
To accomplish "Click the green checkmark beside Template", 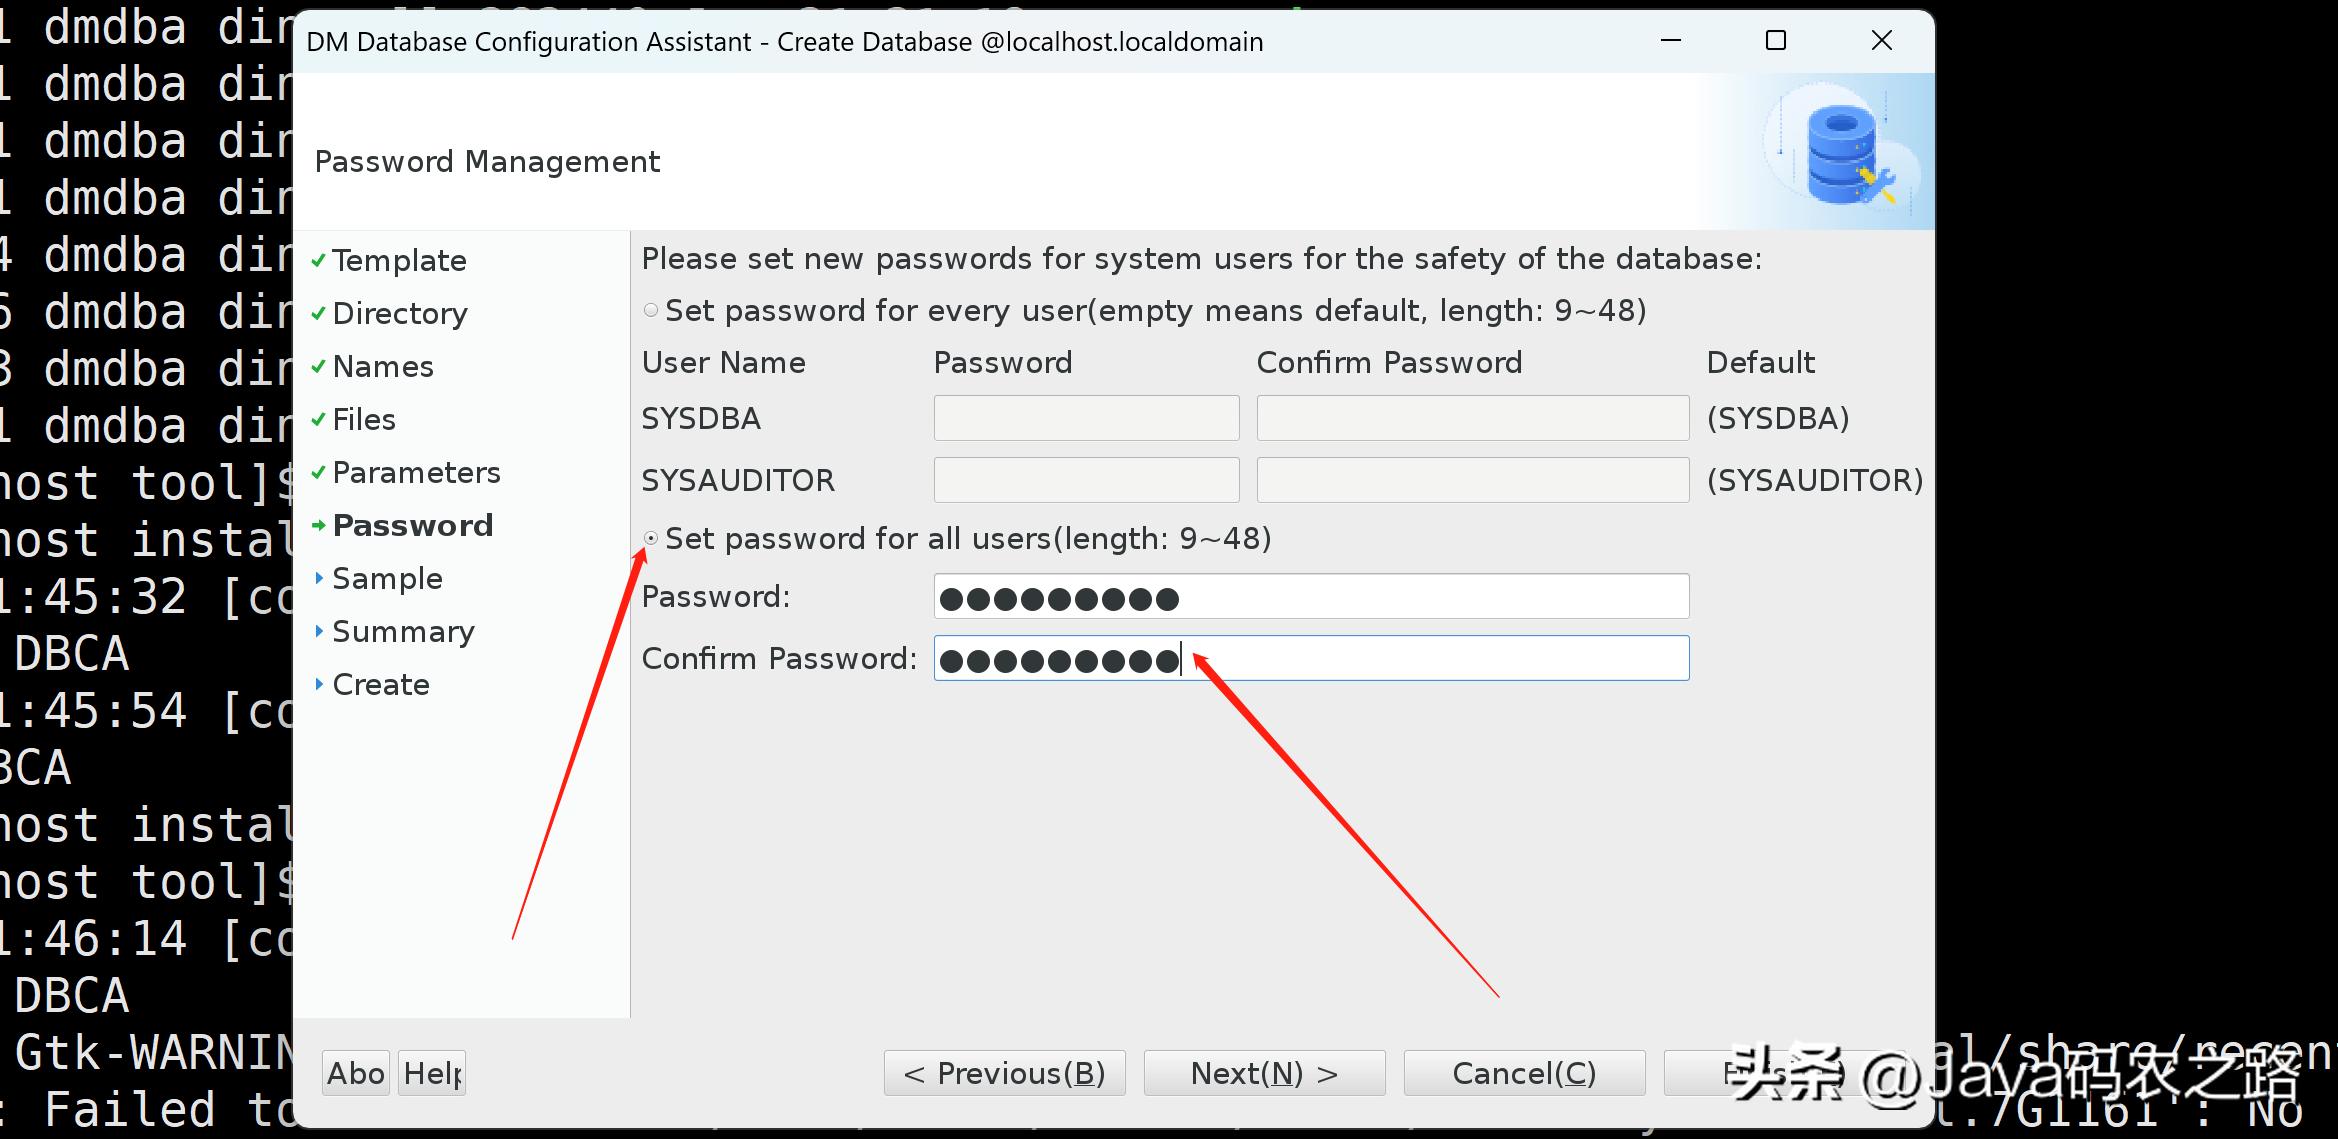I will [x=318, y=260].
